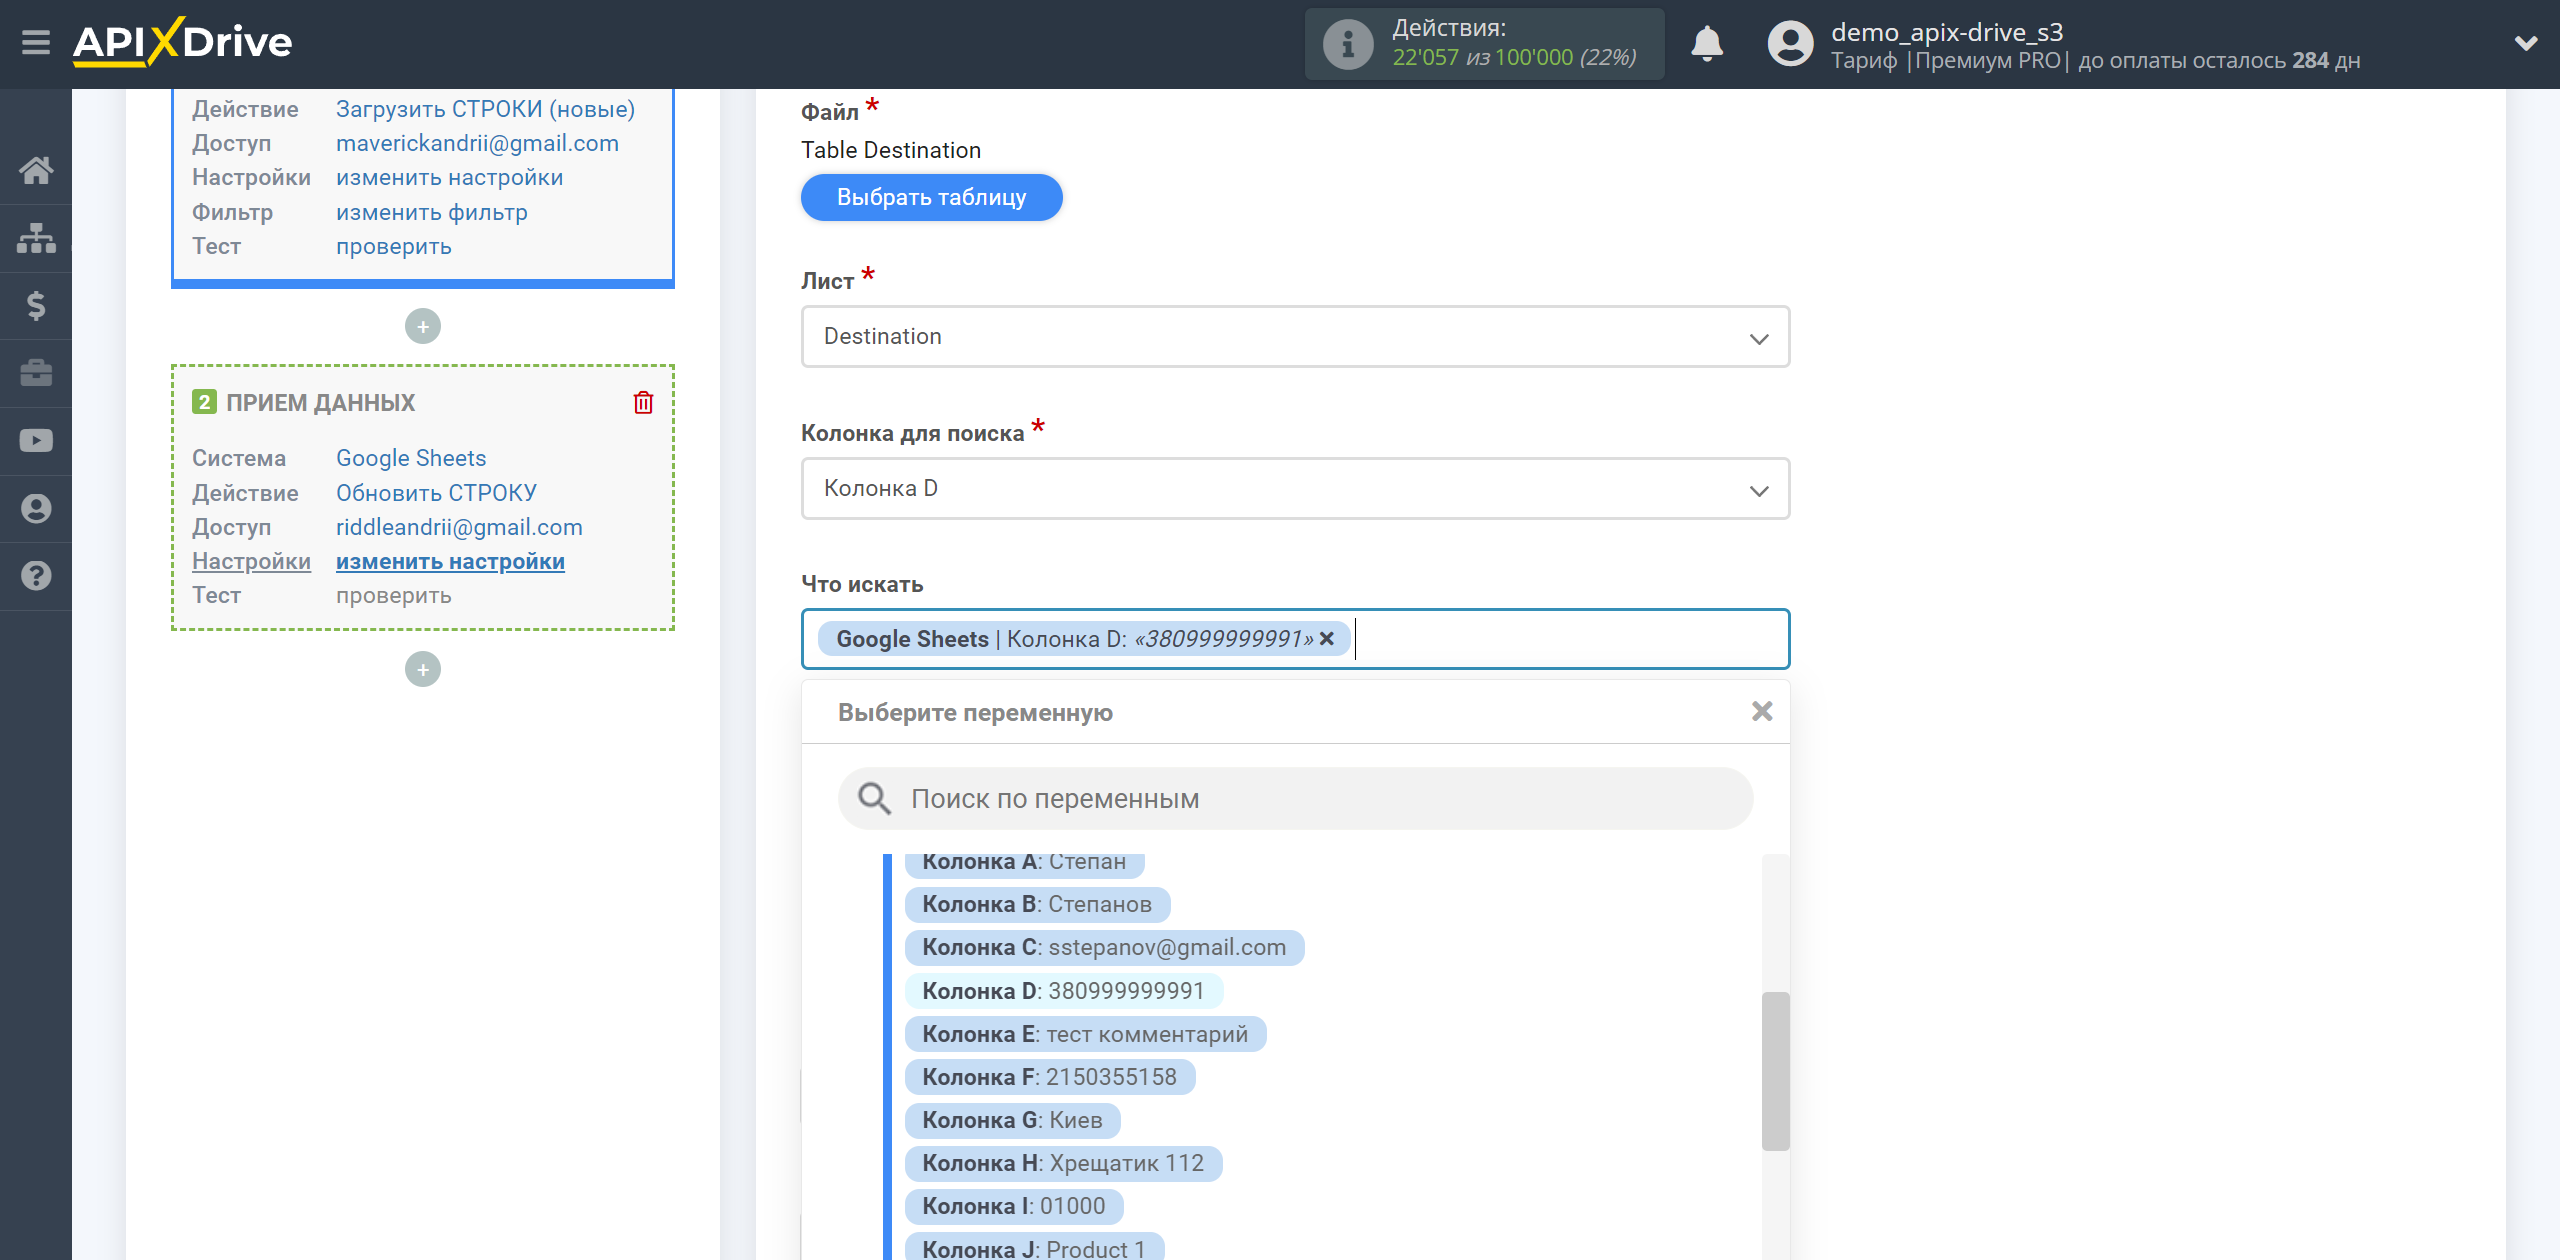Open the Лист Destination dropdown

(1295, 337)
